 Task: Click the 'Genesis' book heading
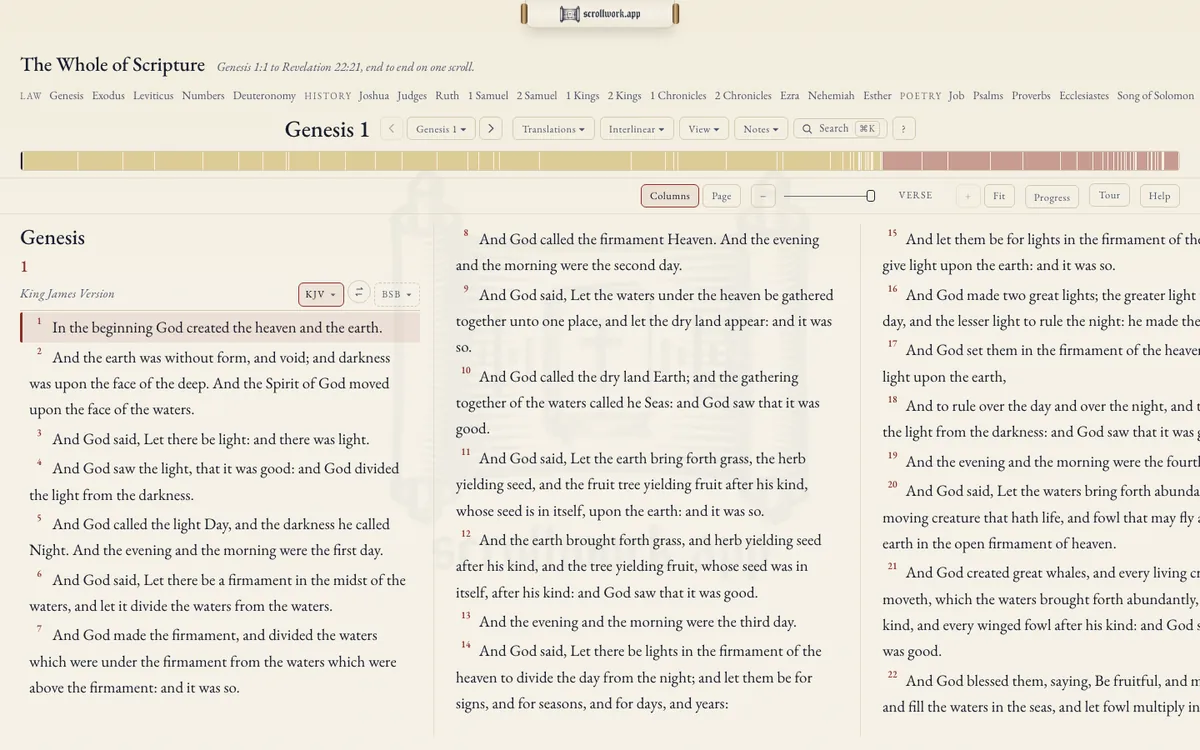click(52, 237)
